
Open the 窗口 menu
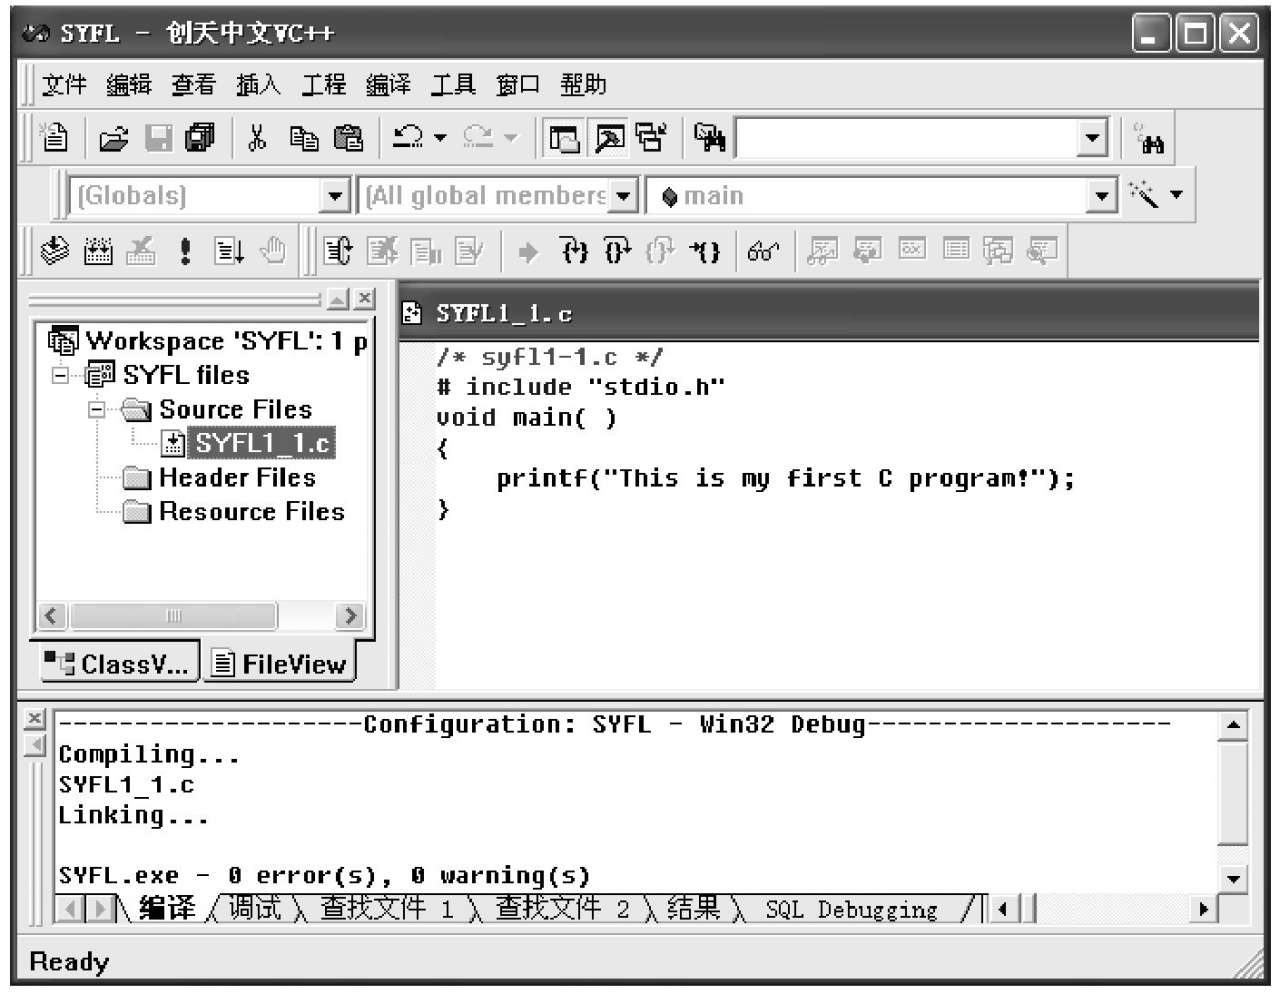[518, 85]
